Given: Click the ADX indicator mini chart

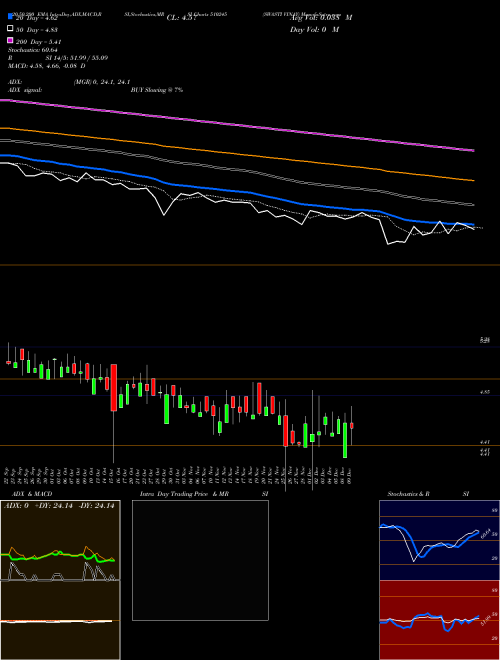Looking at the screenshot, I should pyautogui.click(x=60, y=540).
